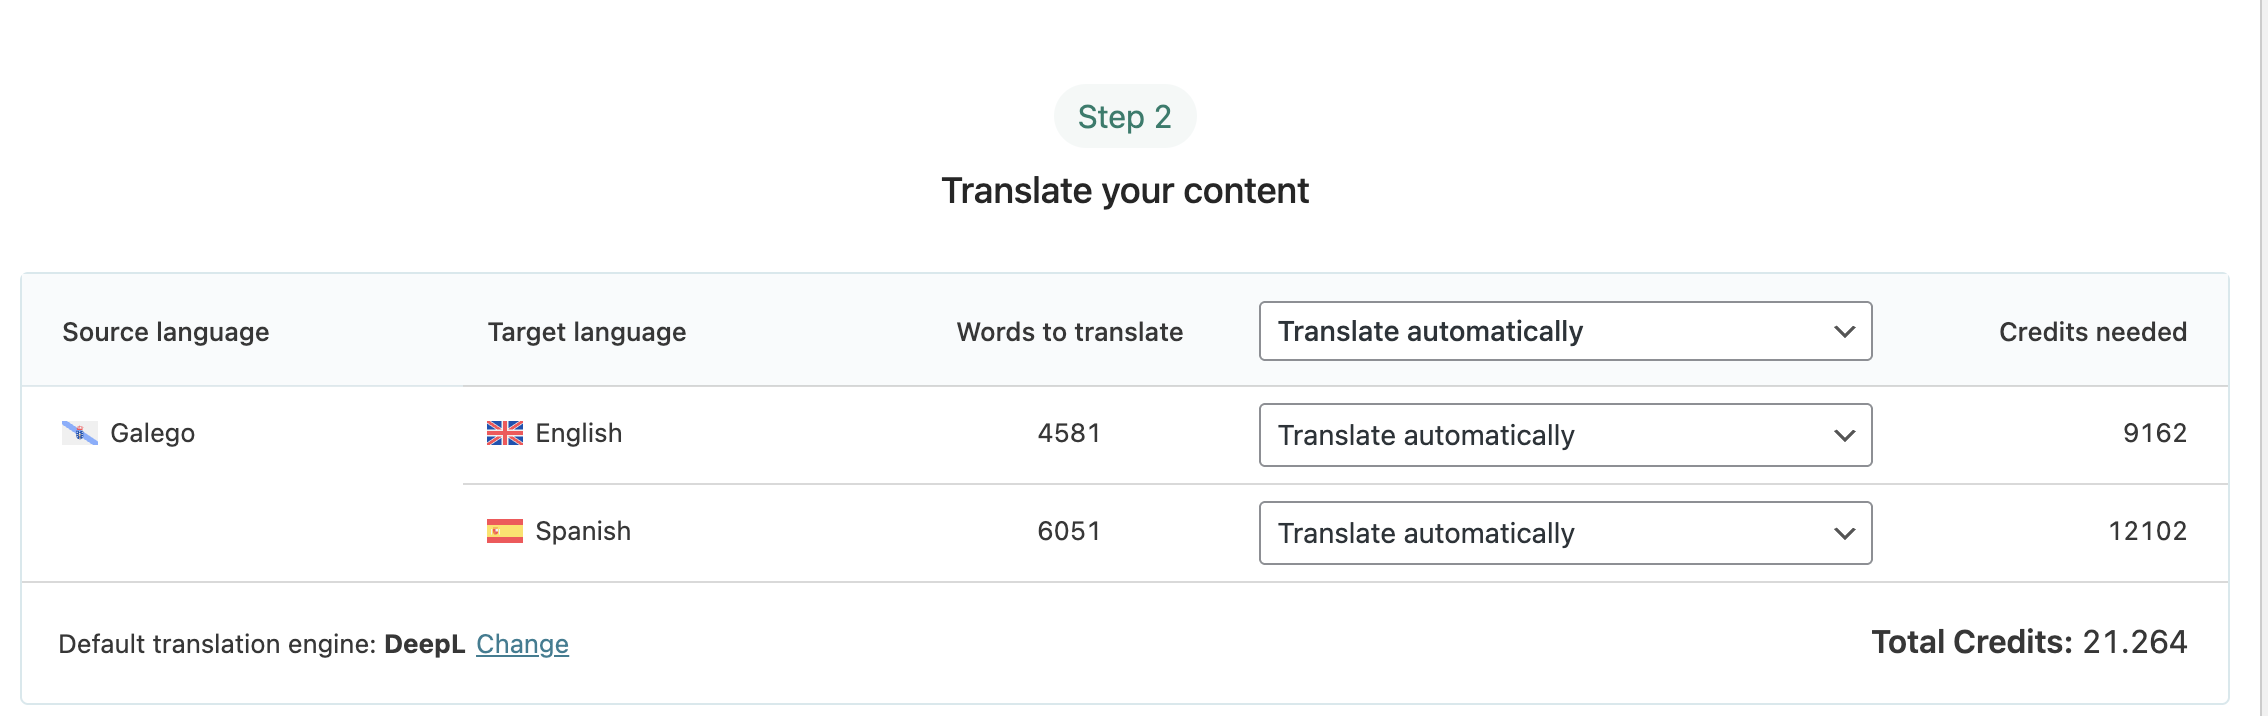Click the DeepL engine name
This screenshot has width=2268, height=716.
click(425, 644)
